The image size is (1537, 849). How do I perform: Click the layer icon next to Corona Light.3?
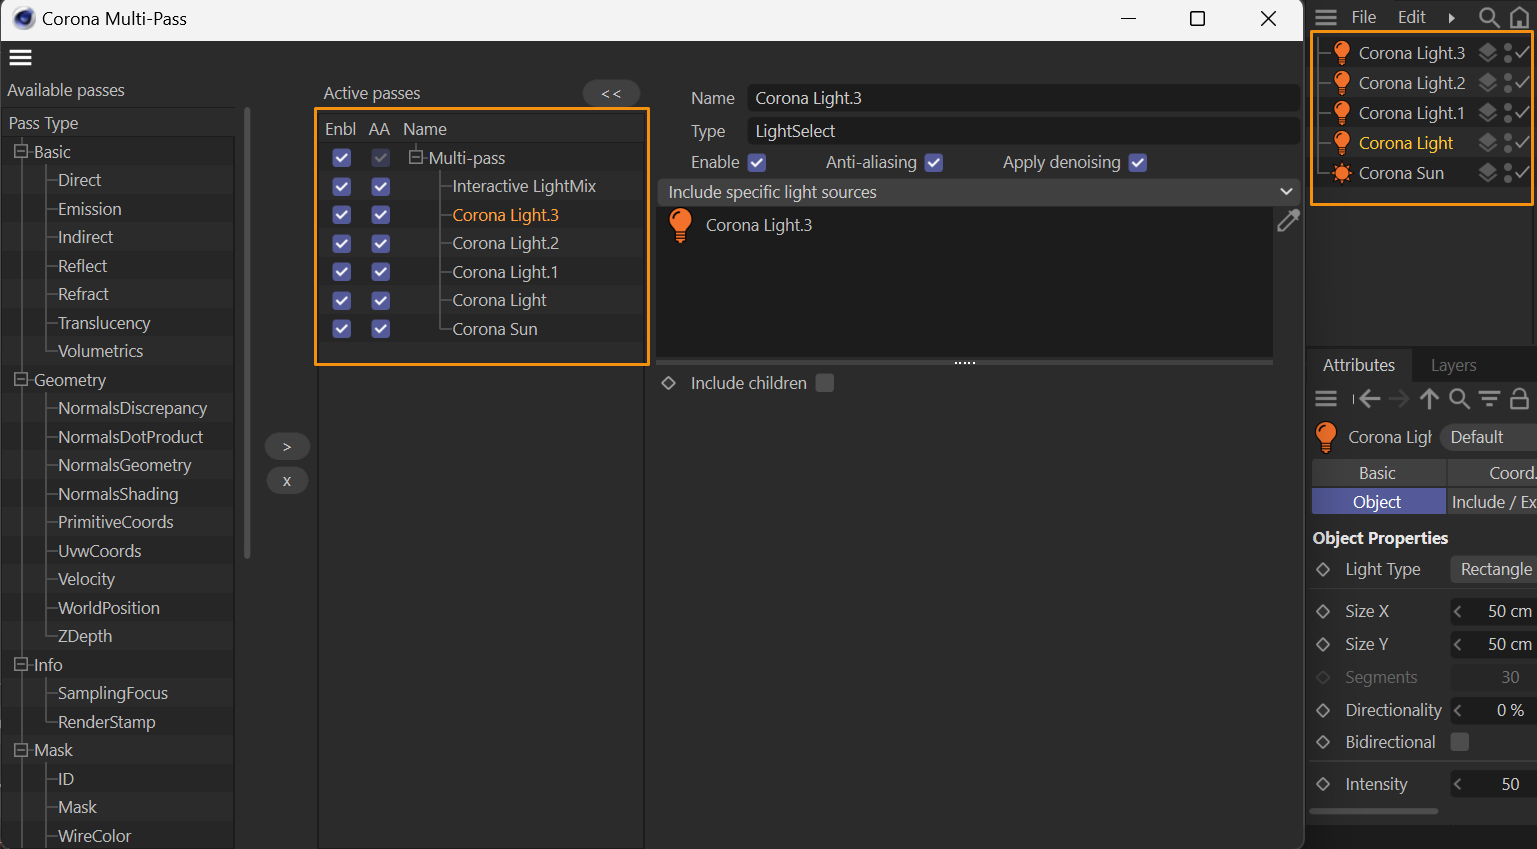click(x=1488, y=53)
